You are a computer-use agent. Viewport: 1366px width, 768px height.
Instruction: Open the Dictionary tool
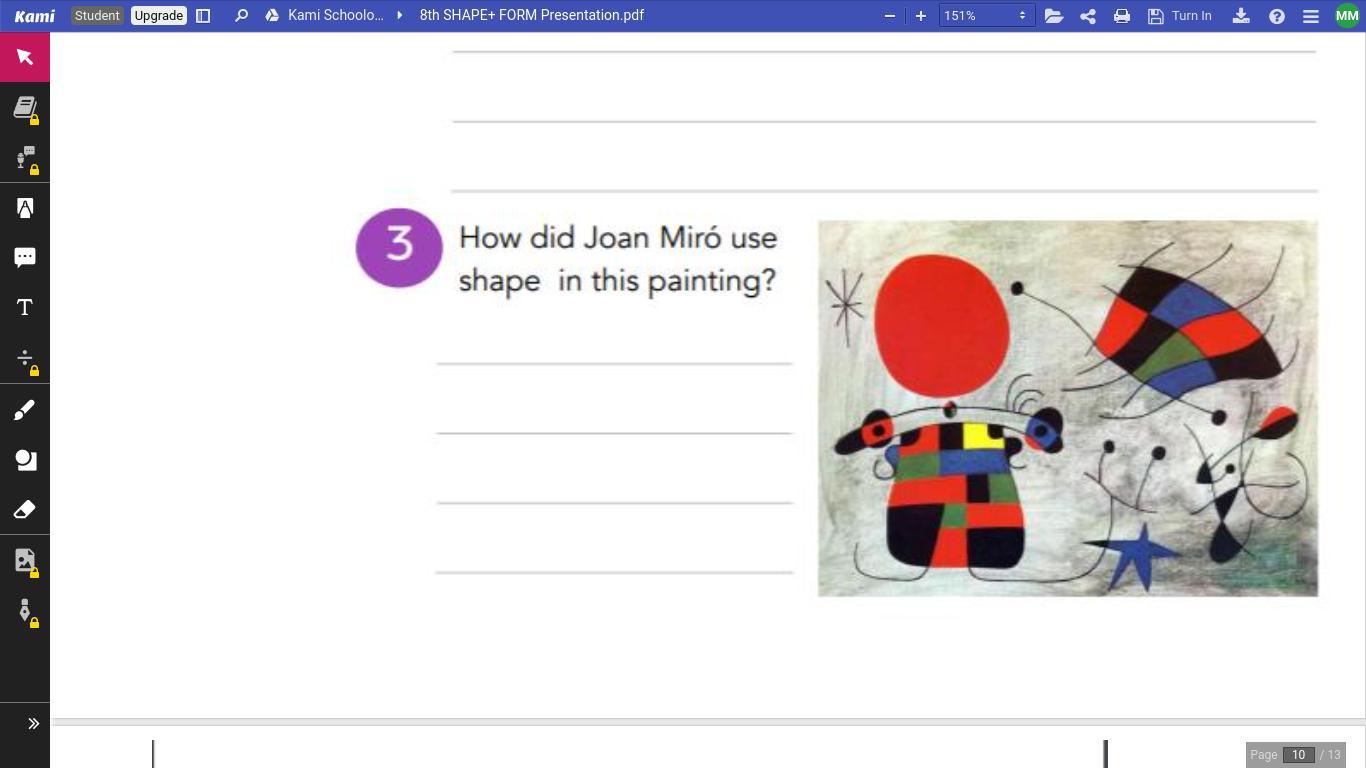pos(25,108)
